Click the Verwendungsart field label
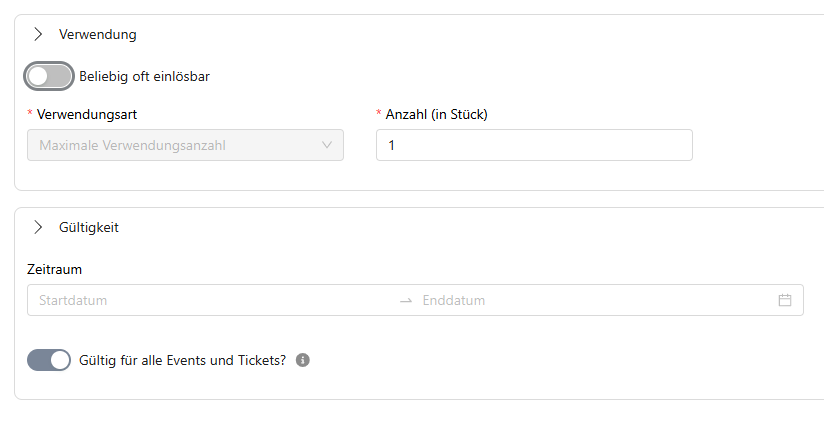824x427 pixels. (87, 114)
